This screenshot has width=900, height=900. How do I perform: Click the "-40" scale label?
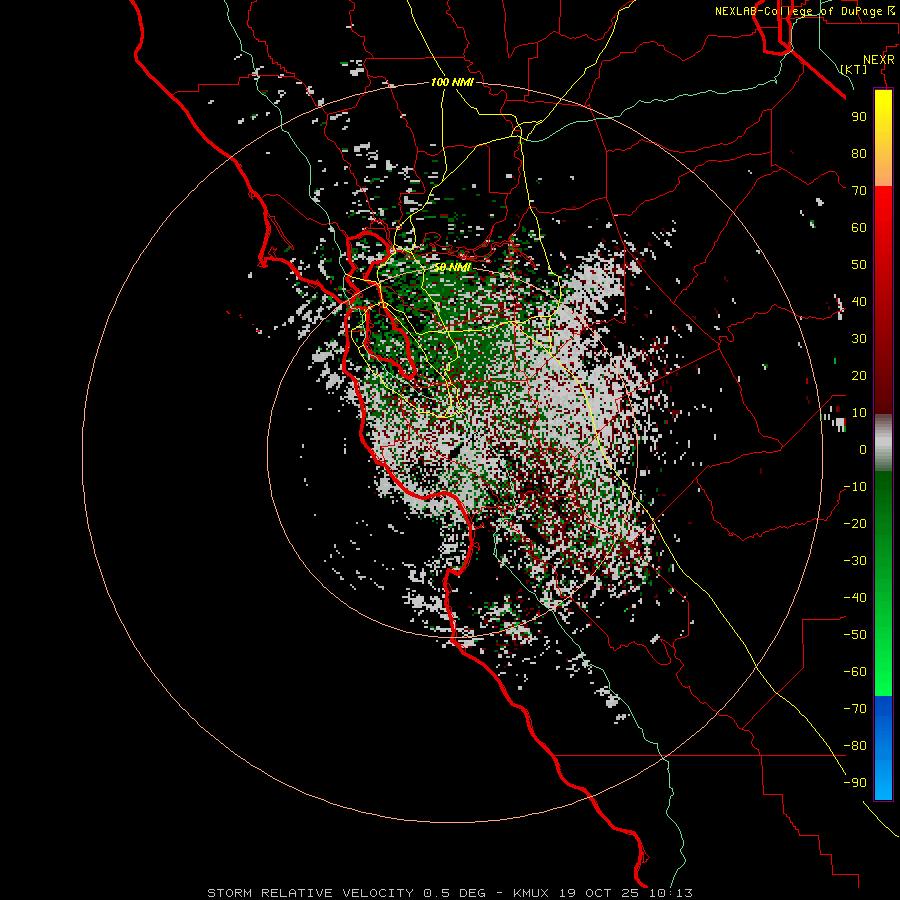point(855,598)
